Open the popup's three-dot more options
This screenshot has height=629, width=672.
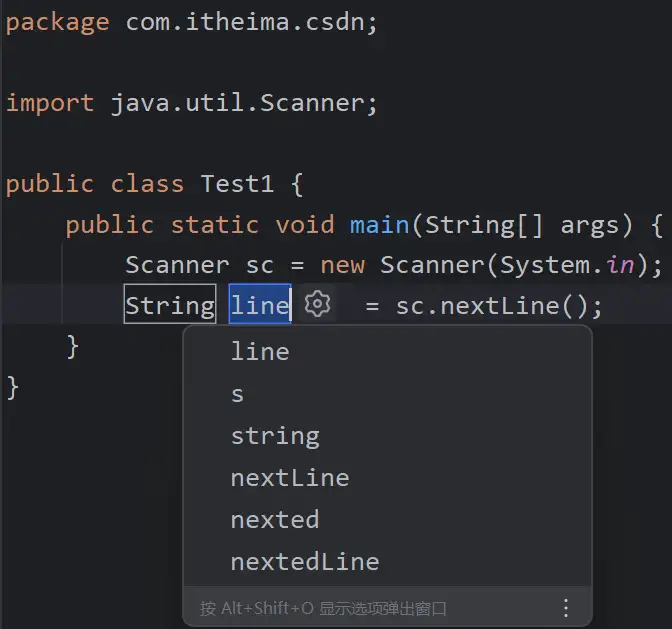(566, 607)
